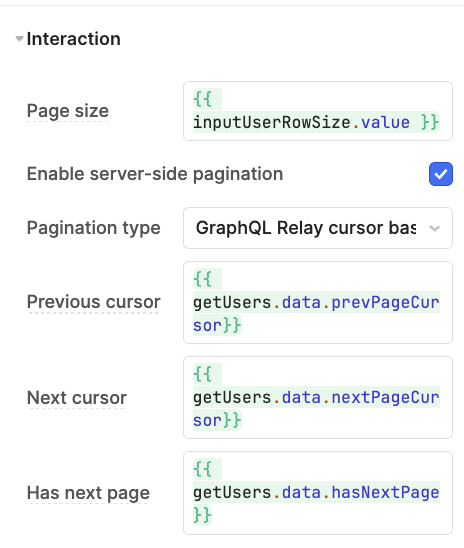
Task: Edit the Next cursor input field
Action: click(x=318, y=397)
